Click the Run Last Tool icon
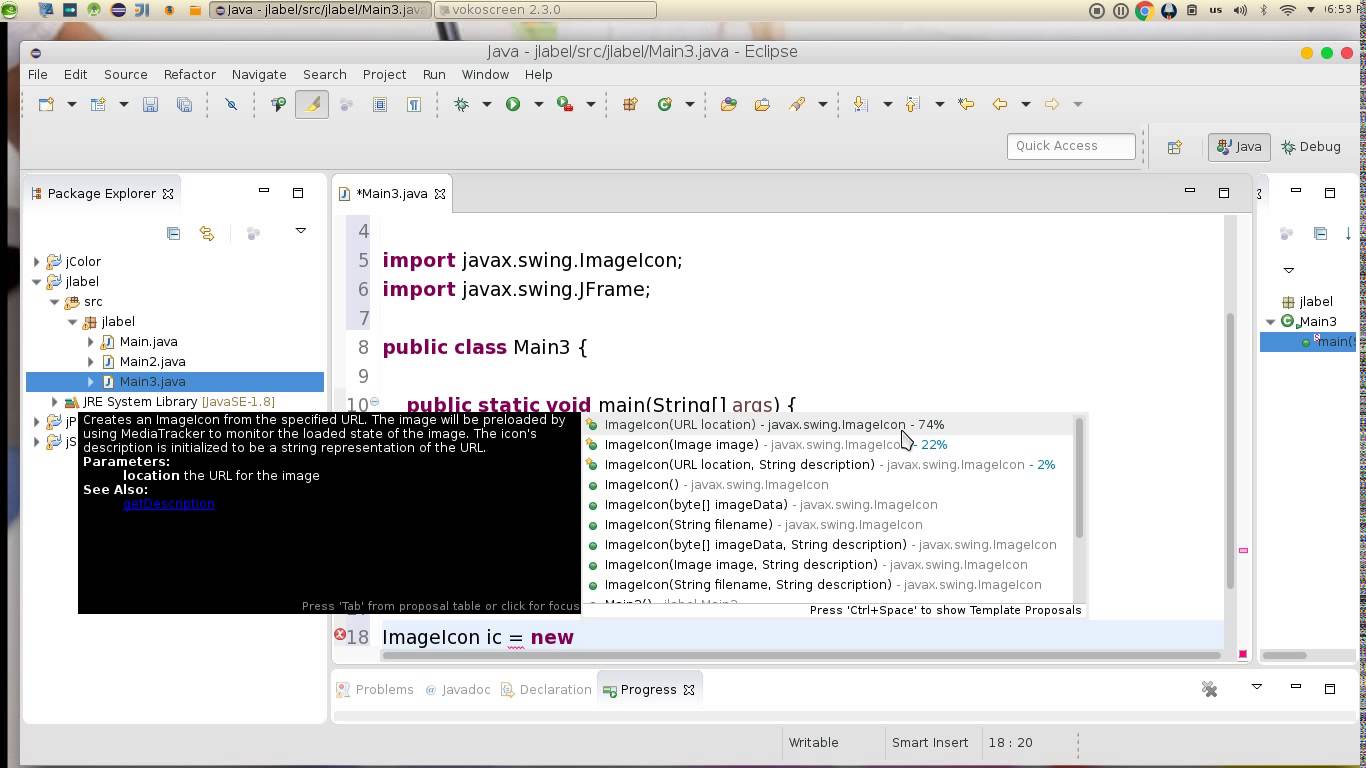The image size is (1366, 768). [x=565, y=104]
